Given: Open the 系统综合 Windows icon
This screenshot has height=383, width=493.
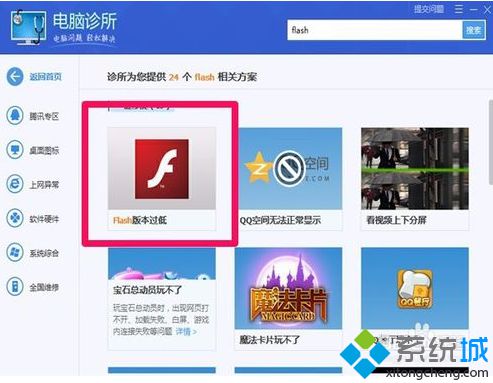Looking at the screenshot, I should coord(15,253).
